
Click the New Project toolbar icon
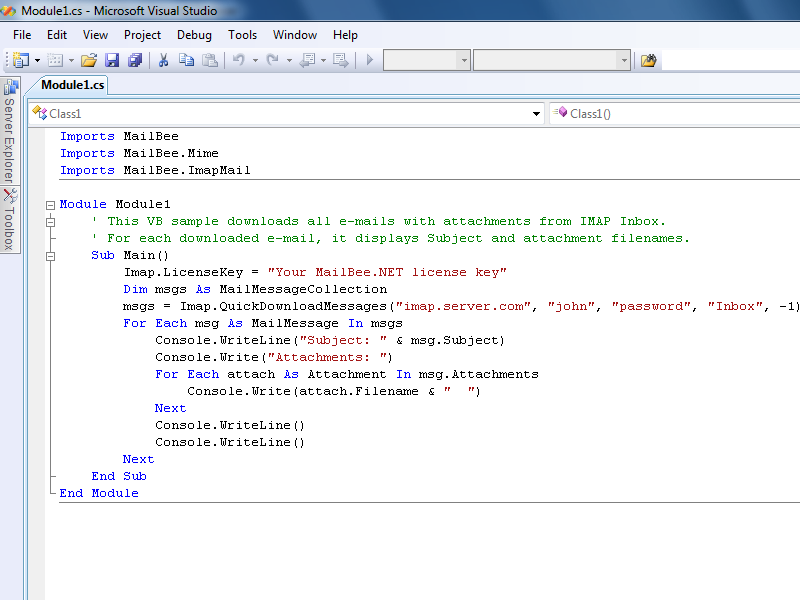click(x=21, y=60)
